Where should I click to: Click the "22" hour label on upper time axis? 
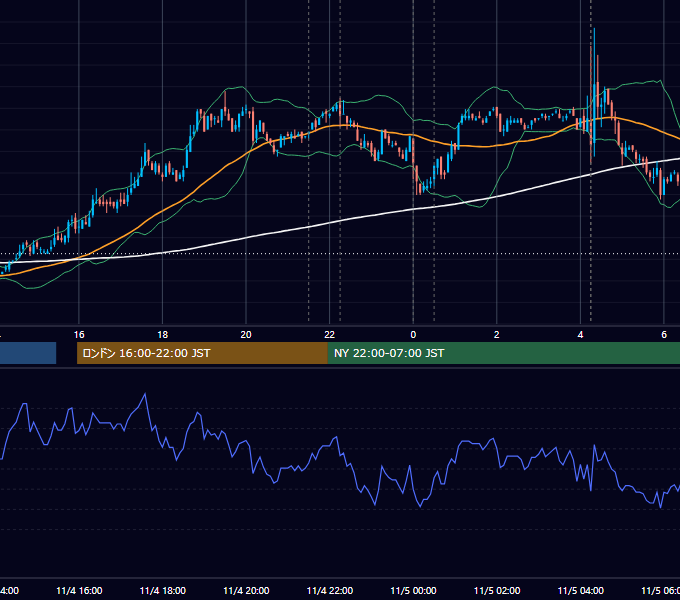330,335
